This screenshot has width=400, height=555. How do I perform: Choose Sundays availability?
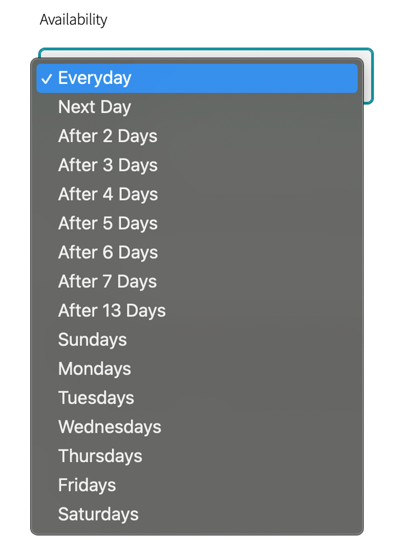[197, 339]
